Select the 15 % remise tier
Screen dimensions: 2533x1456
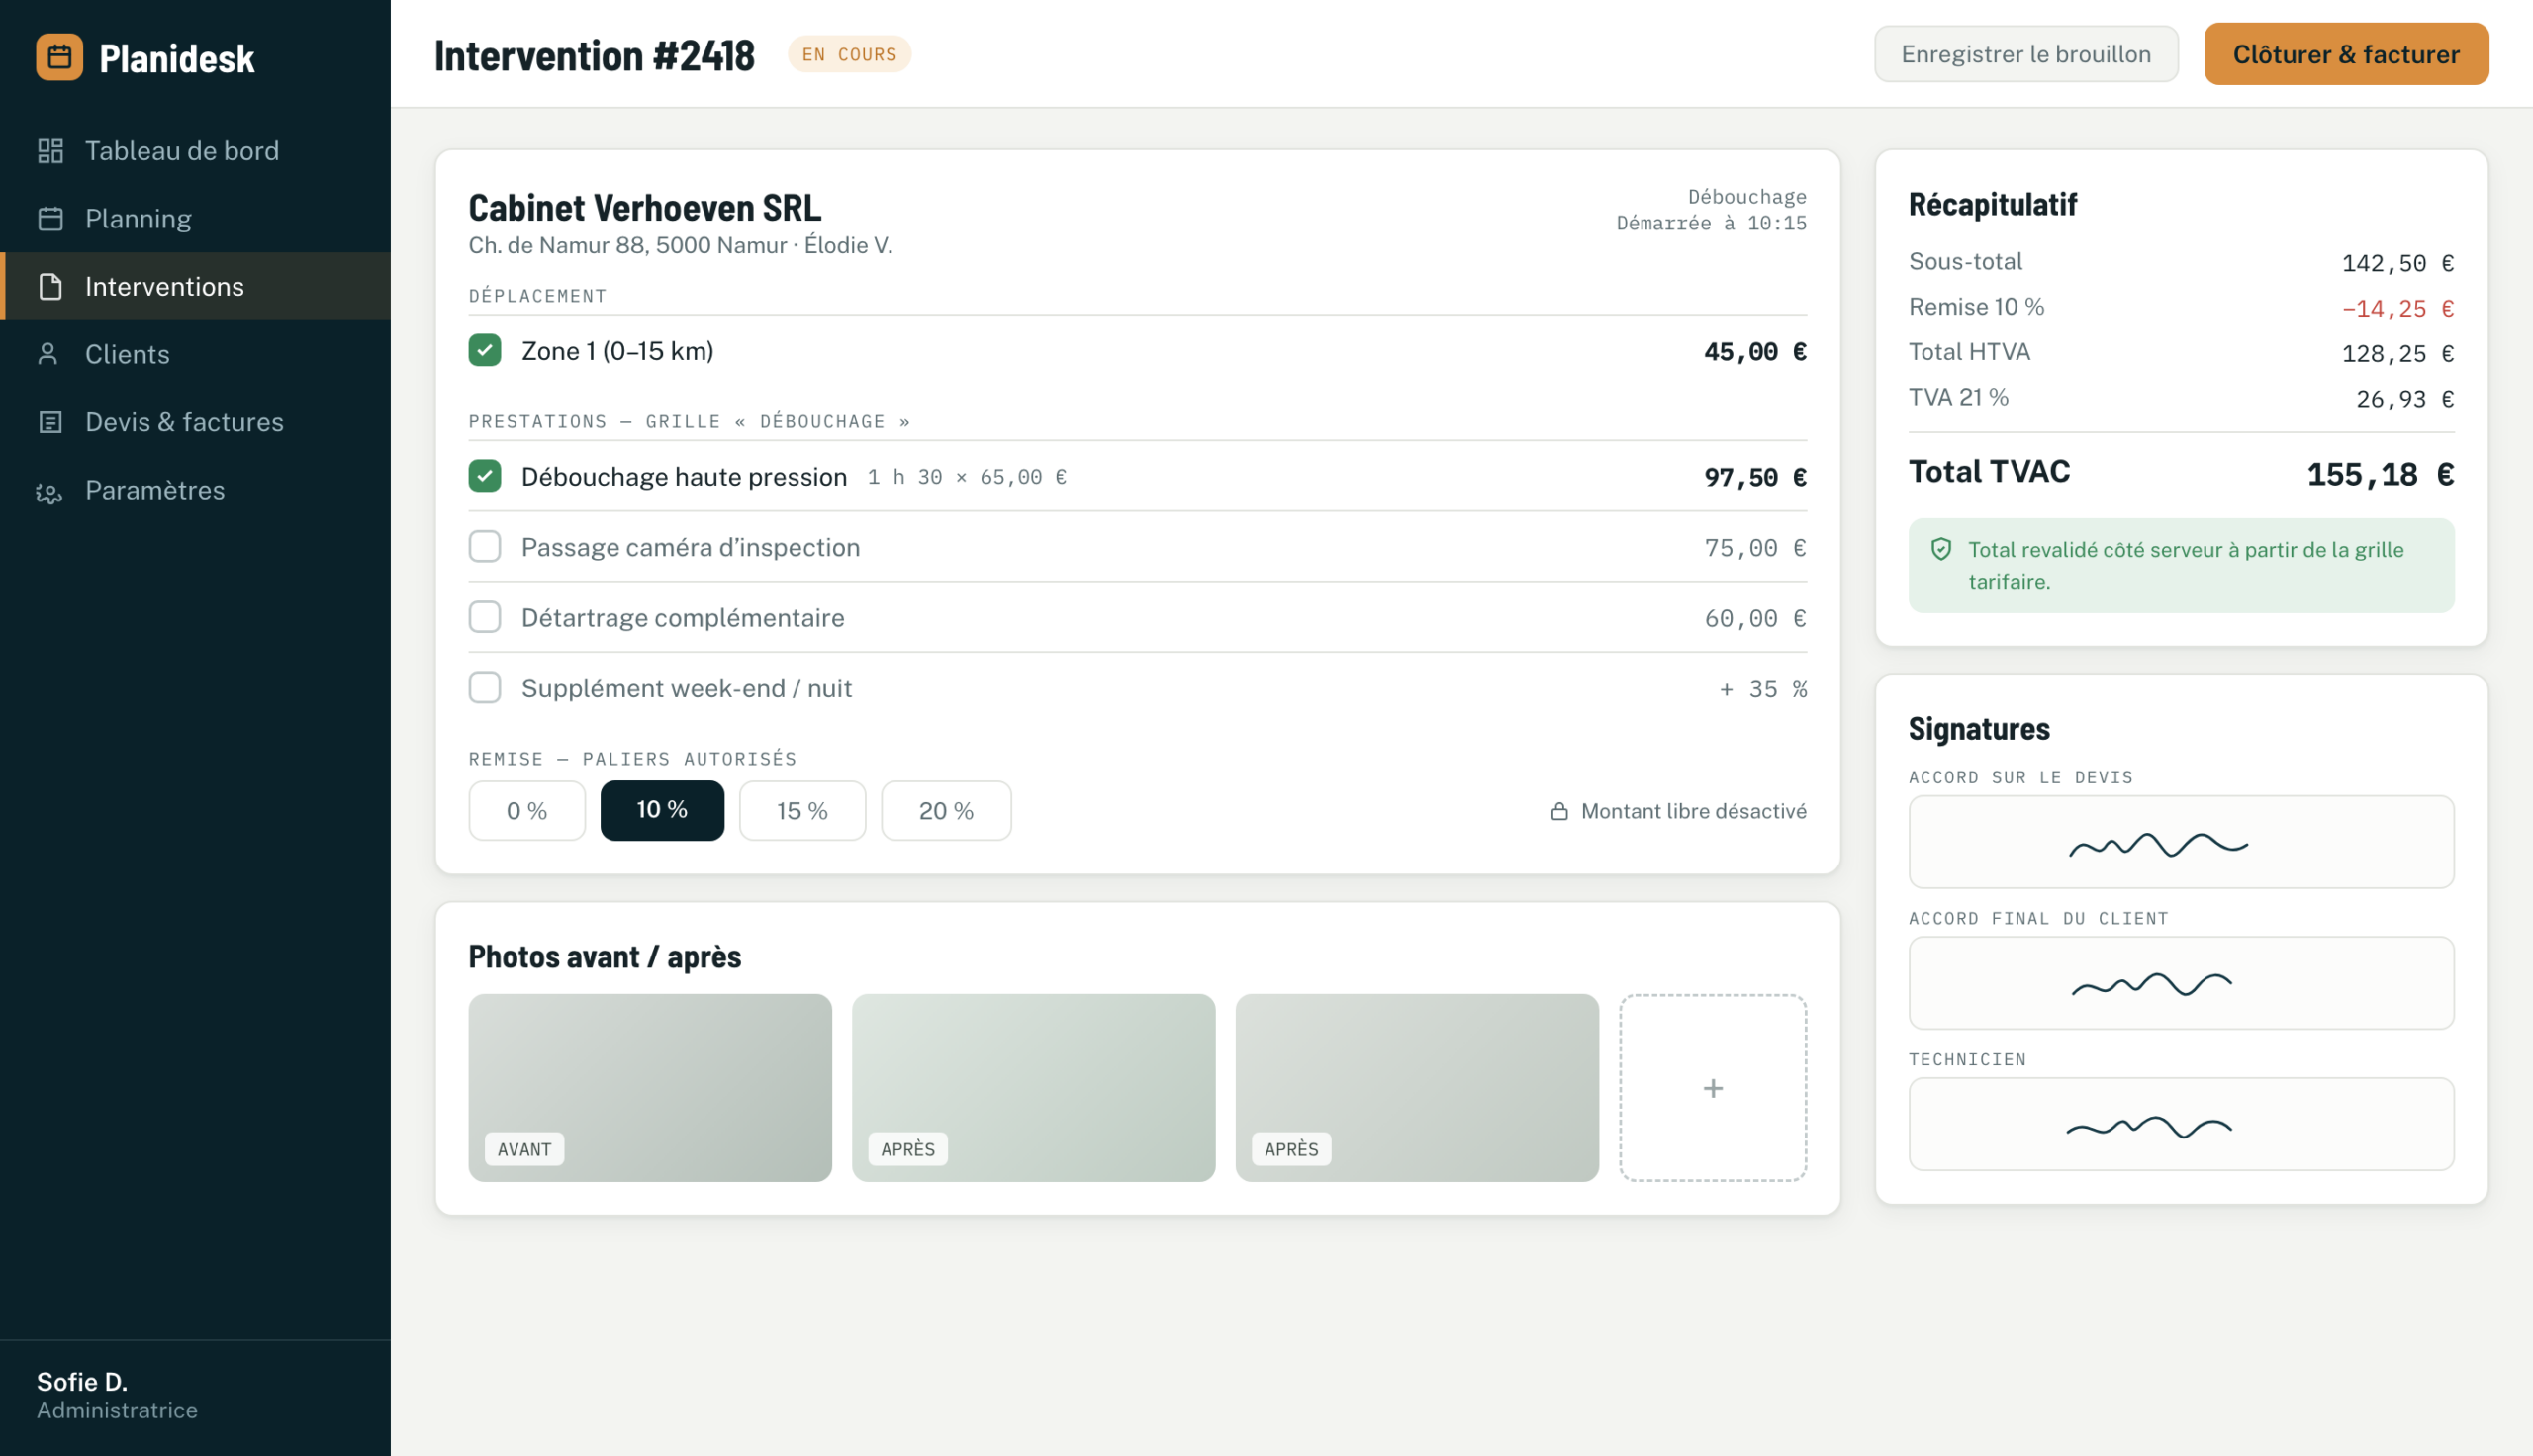(802, 811)
